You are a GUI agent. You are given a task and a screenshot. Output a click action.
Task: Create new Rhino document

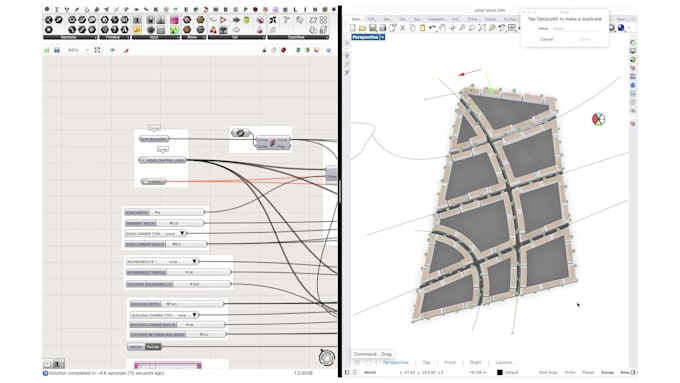coord(353,28)
